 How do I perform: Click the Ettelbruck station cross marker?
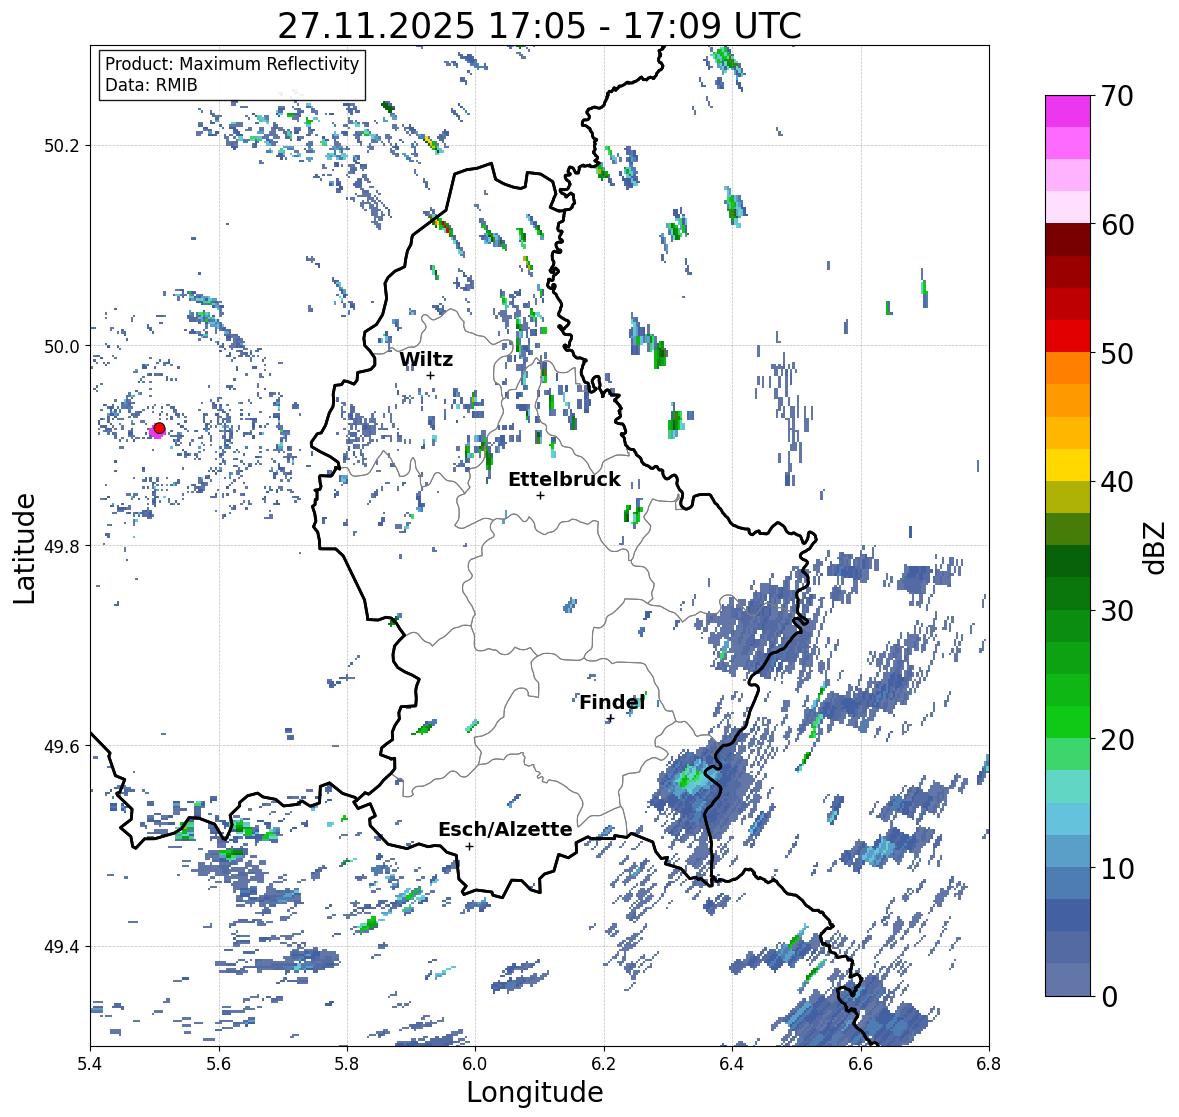point(540,495)
